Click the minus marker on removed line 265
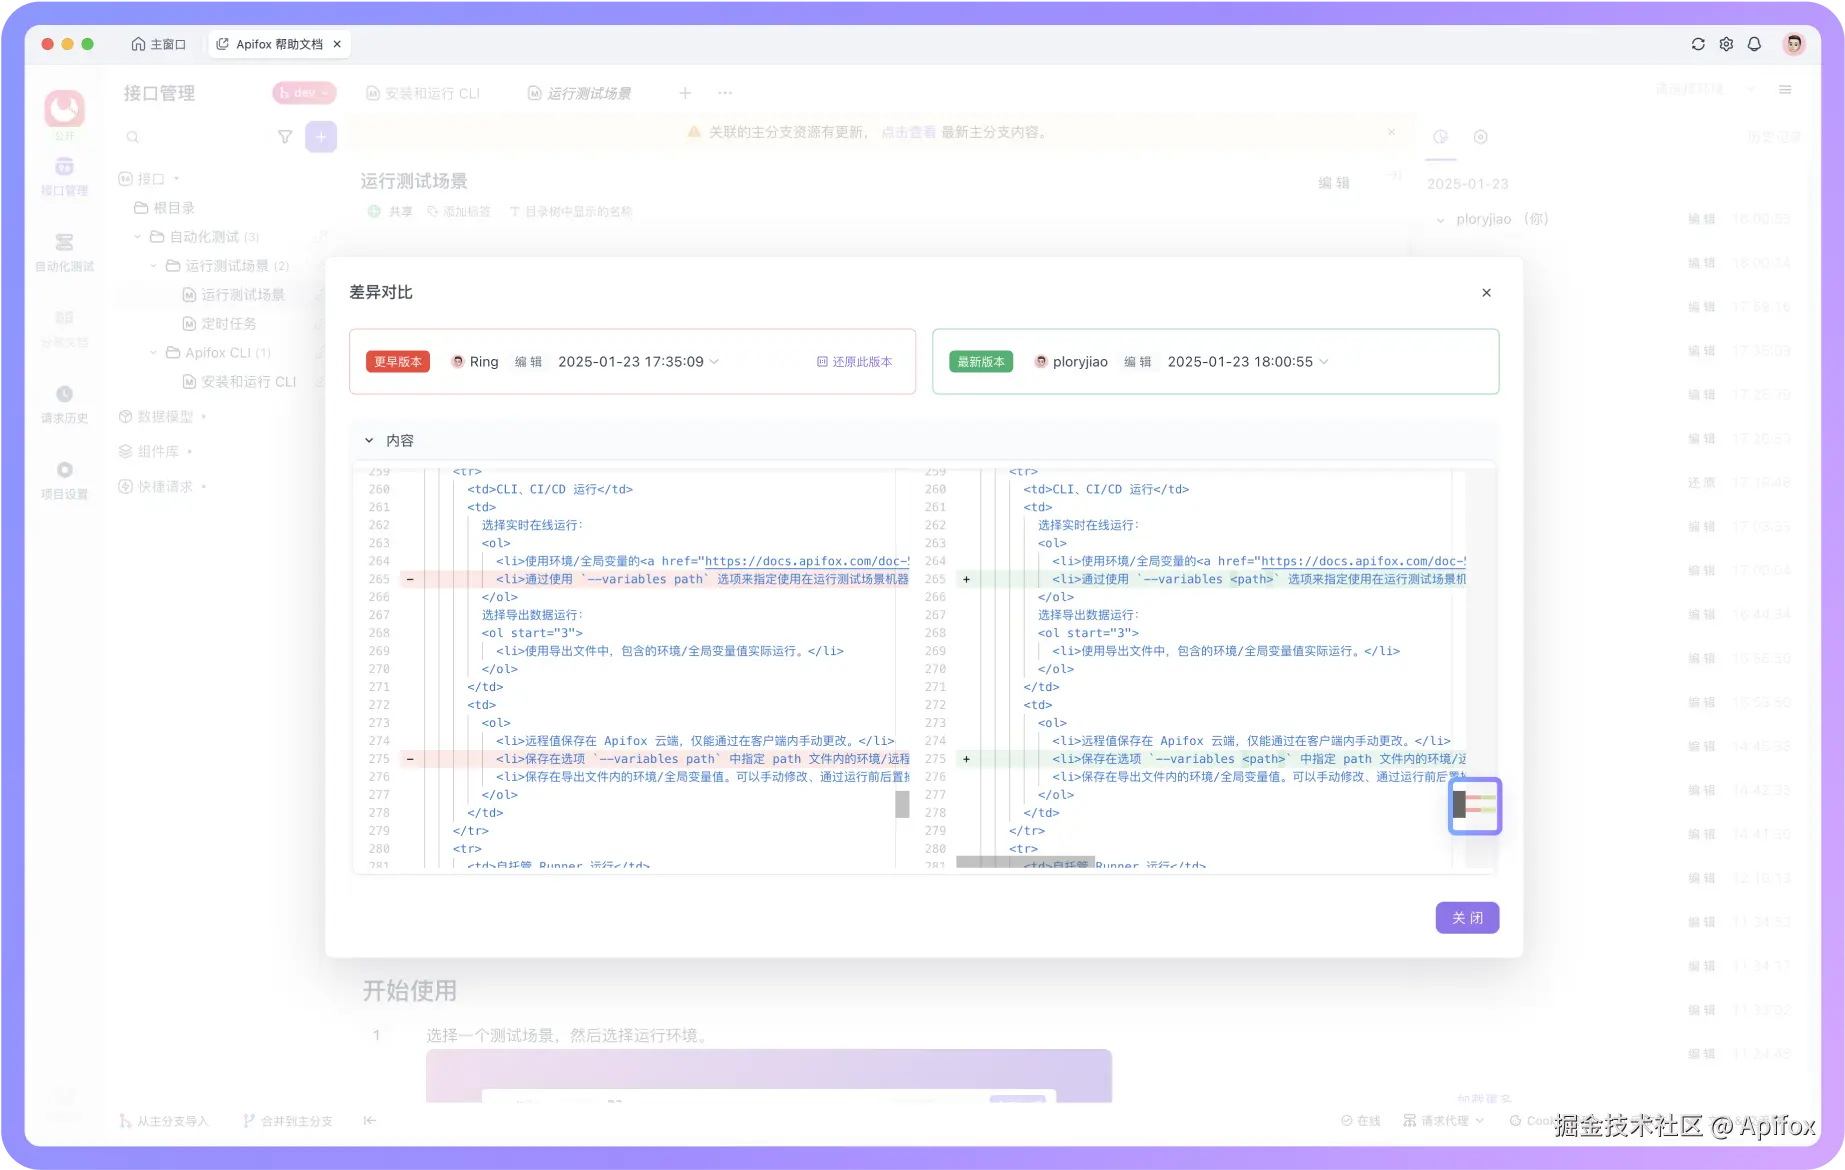The width and height of the screenshot is (1845, 1170). click(x=410, y=579)
